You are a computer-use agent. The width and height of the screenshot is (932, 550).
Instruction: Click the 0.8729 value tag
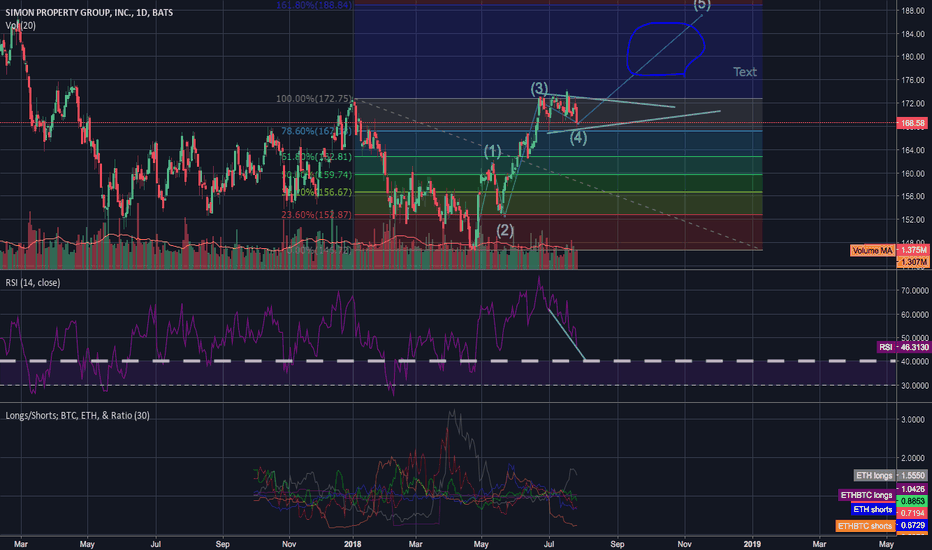(912, 526)
